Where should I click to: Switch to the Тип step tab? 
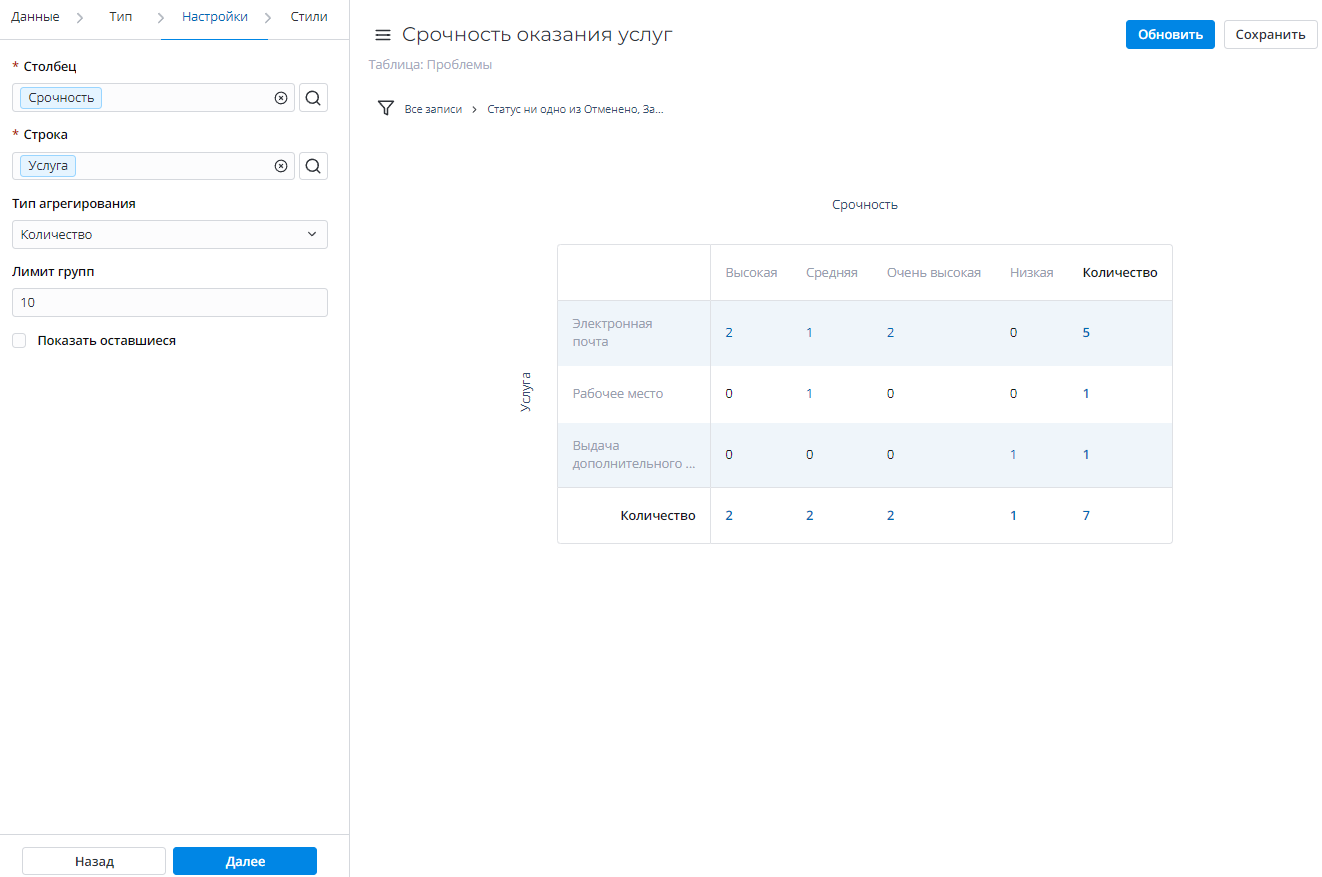121,17
